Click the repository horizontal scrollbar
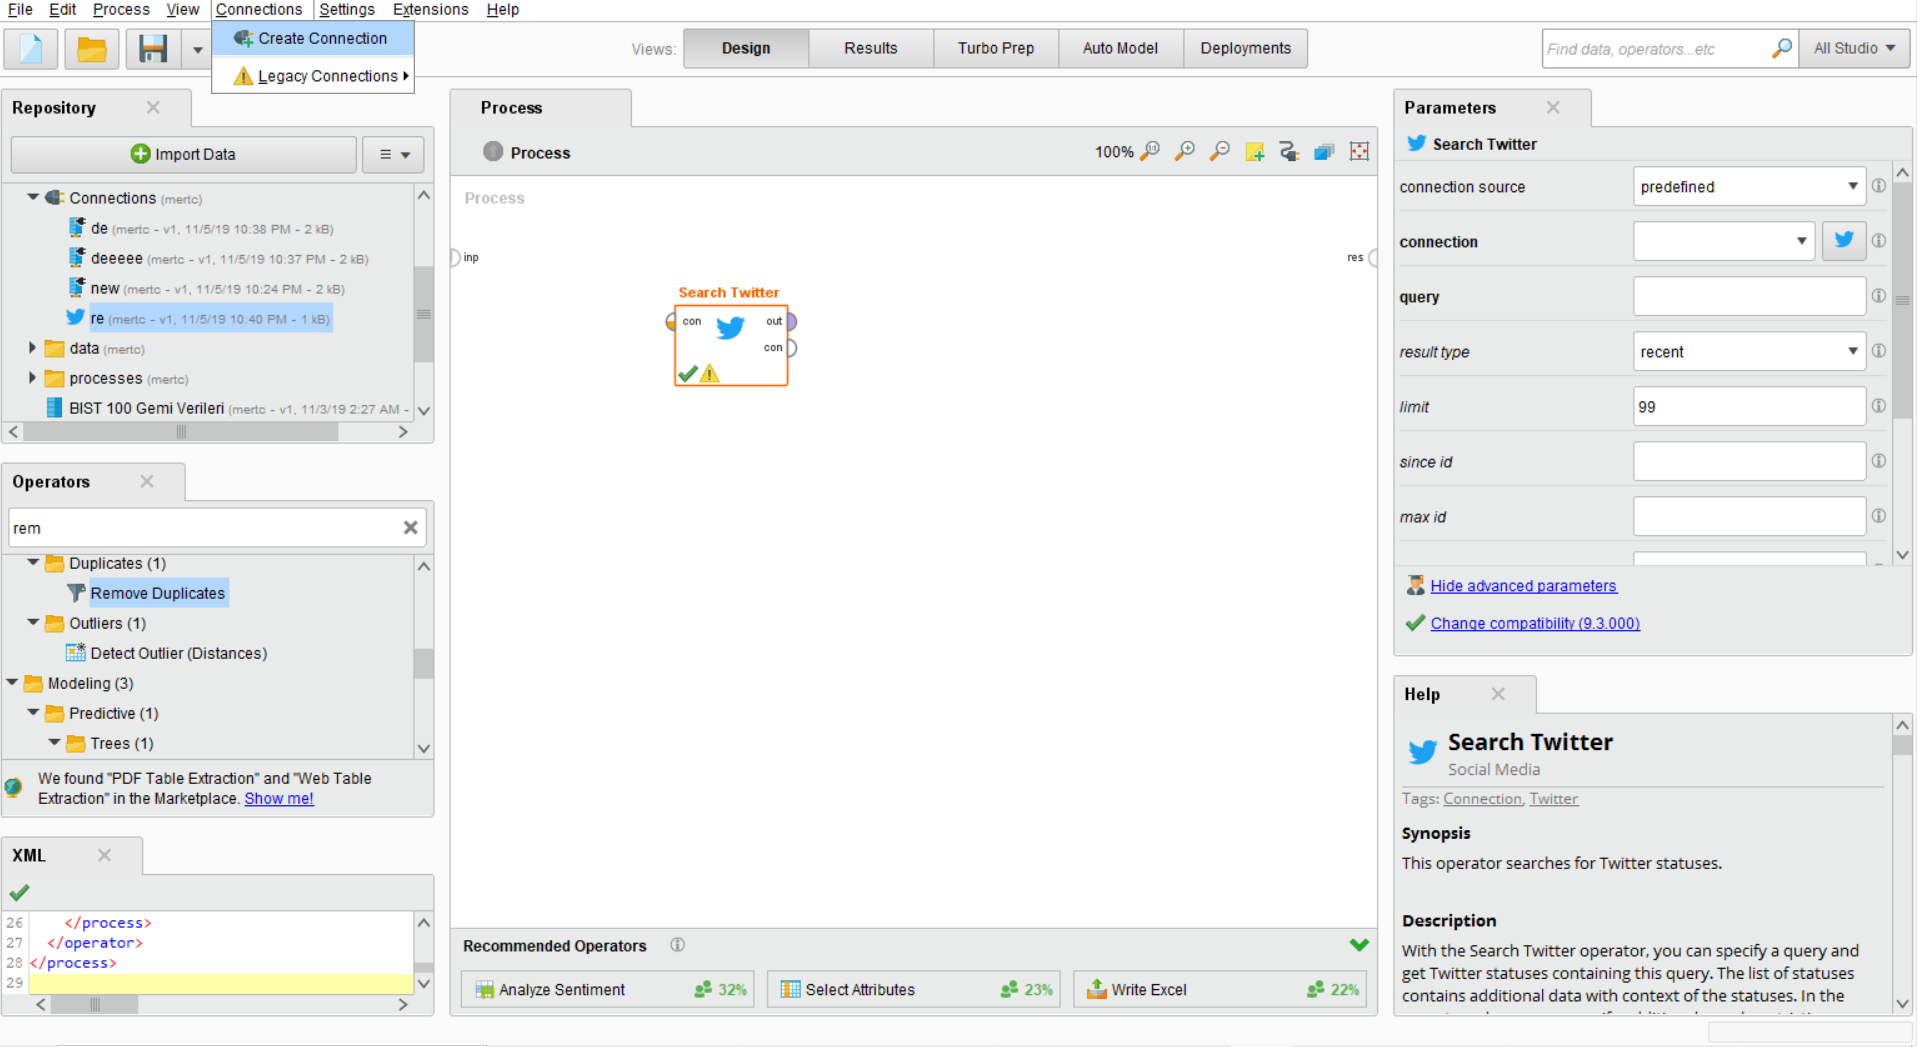Viewport: 1917px width, 1047px height. point(181,432)
